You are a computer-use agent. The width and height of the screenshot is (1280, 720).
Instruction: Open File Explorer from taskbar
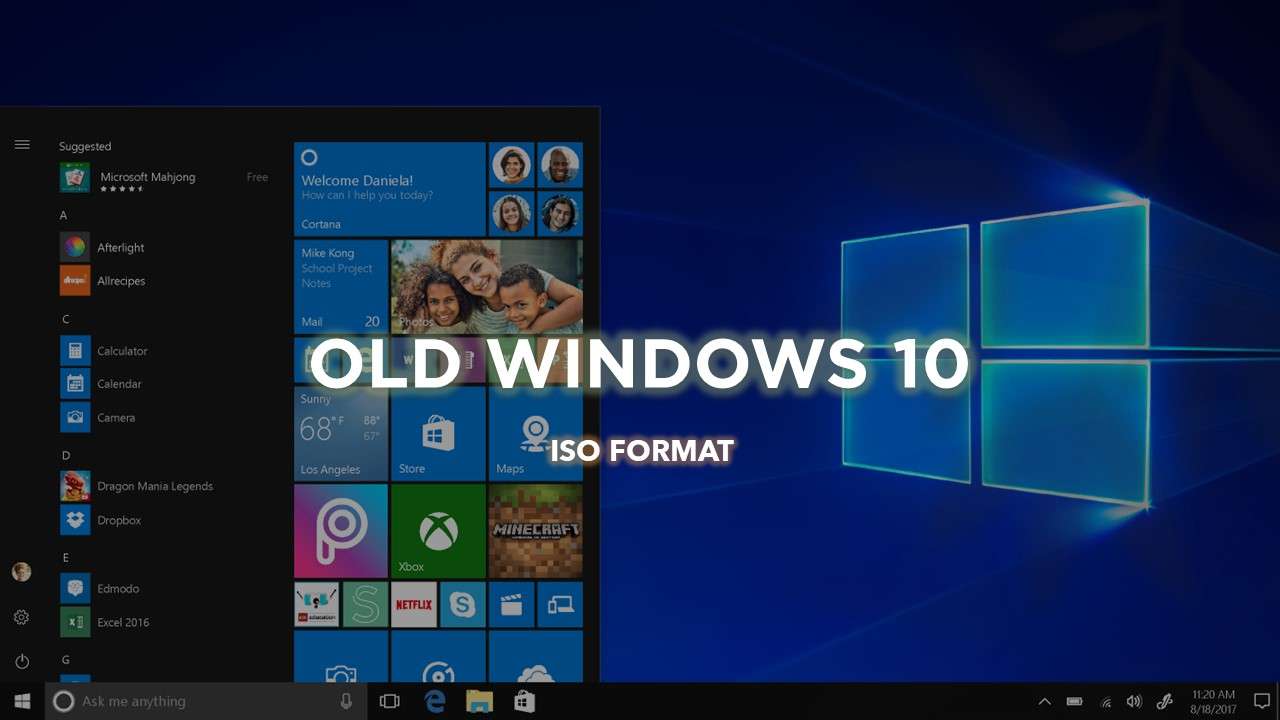480,701
